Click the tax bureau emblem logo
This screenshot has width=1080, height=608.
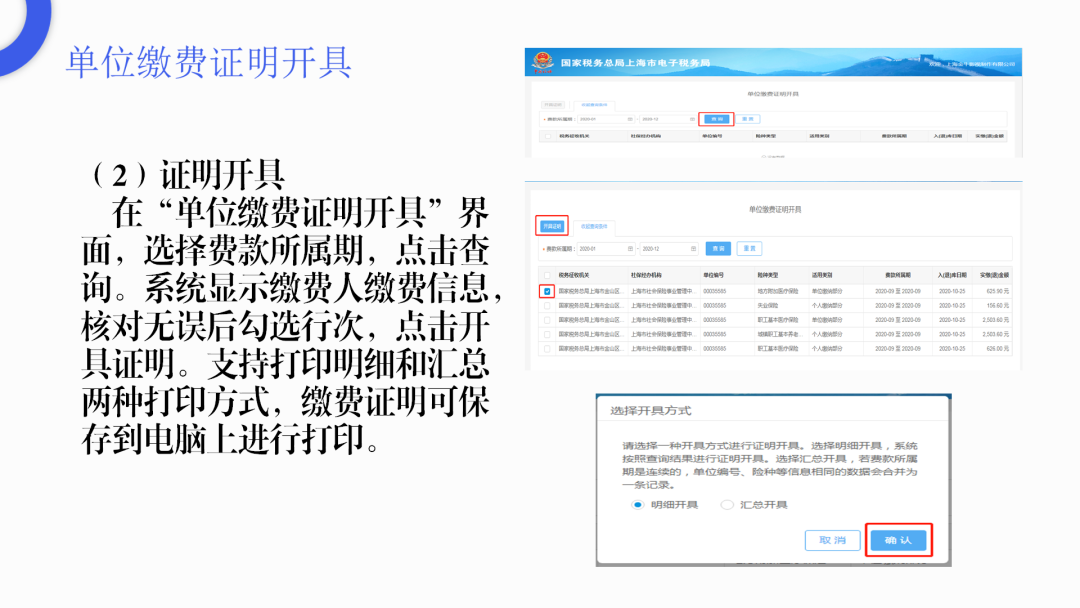tap(543, 62)
